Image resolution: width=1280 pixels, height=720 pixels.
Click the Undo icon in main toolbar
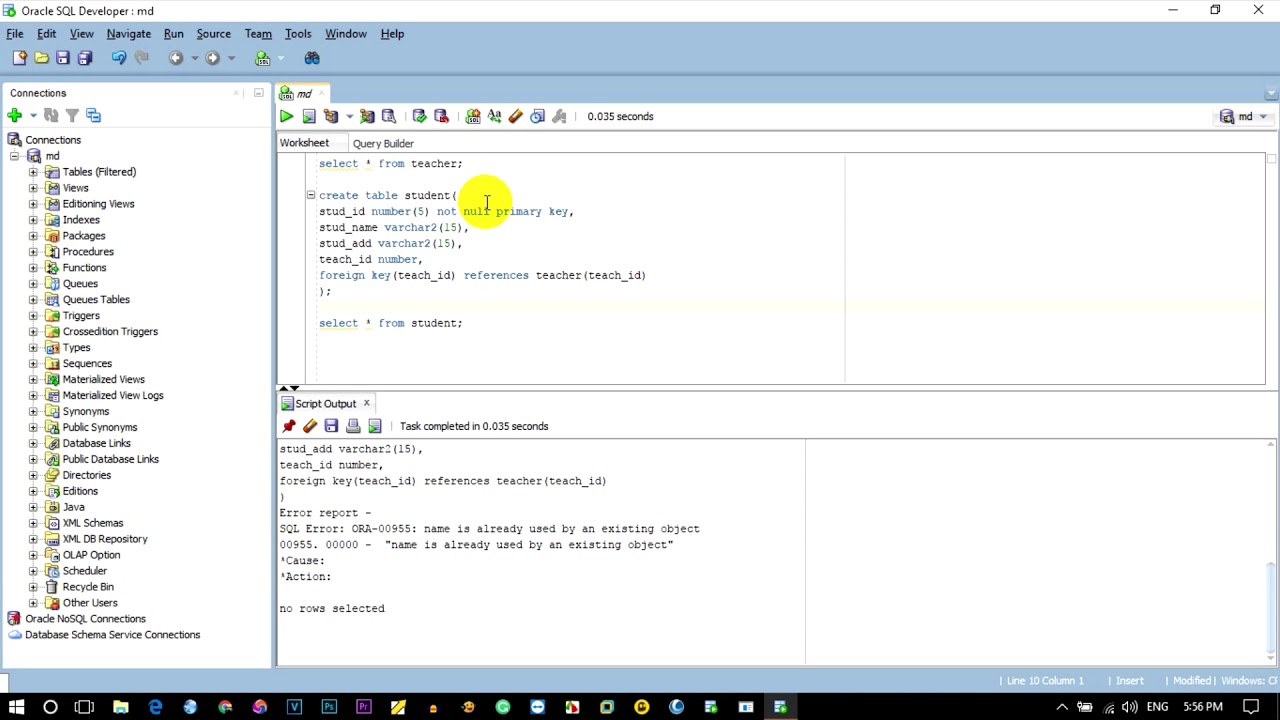119,58
